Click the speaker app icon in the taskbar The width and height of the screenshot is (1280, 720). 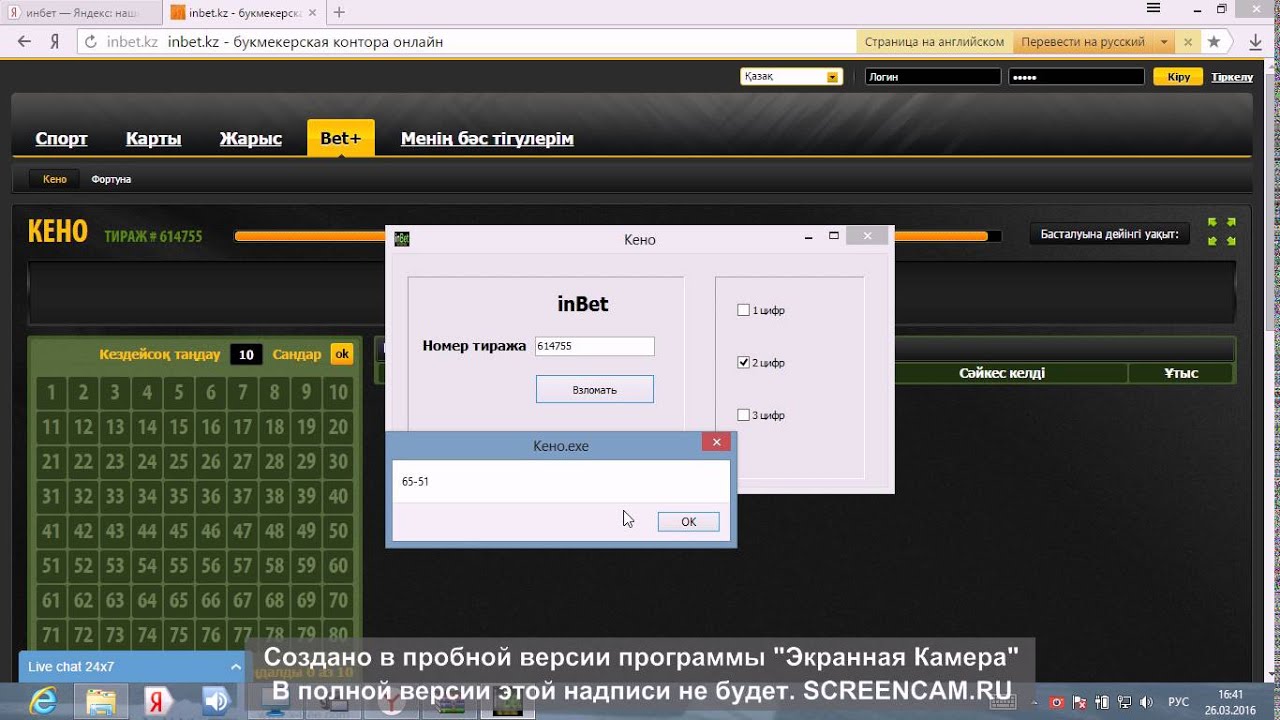click(x=215, y=701)
